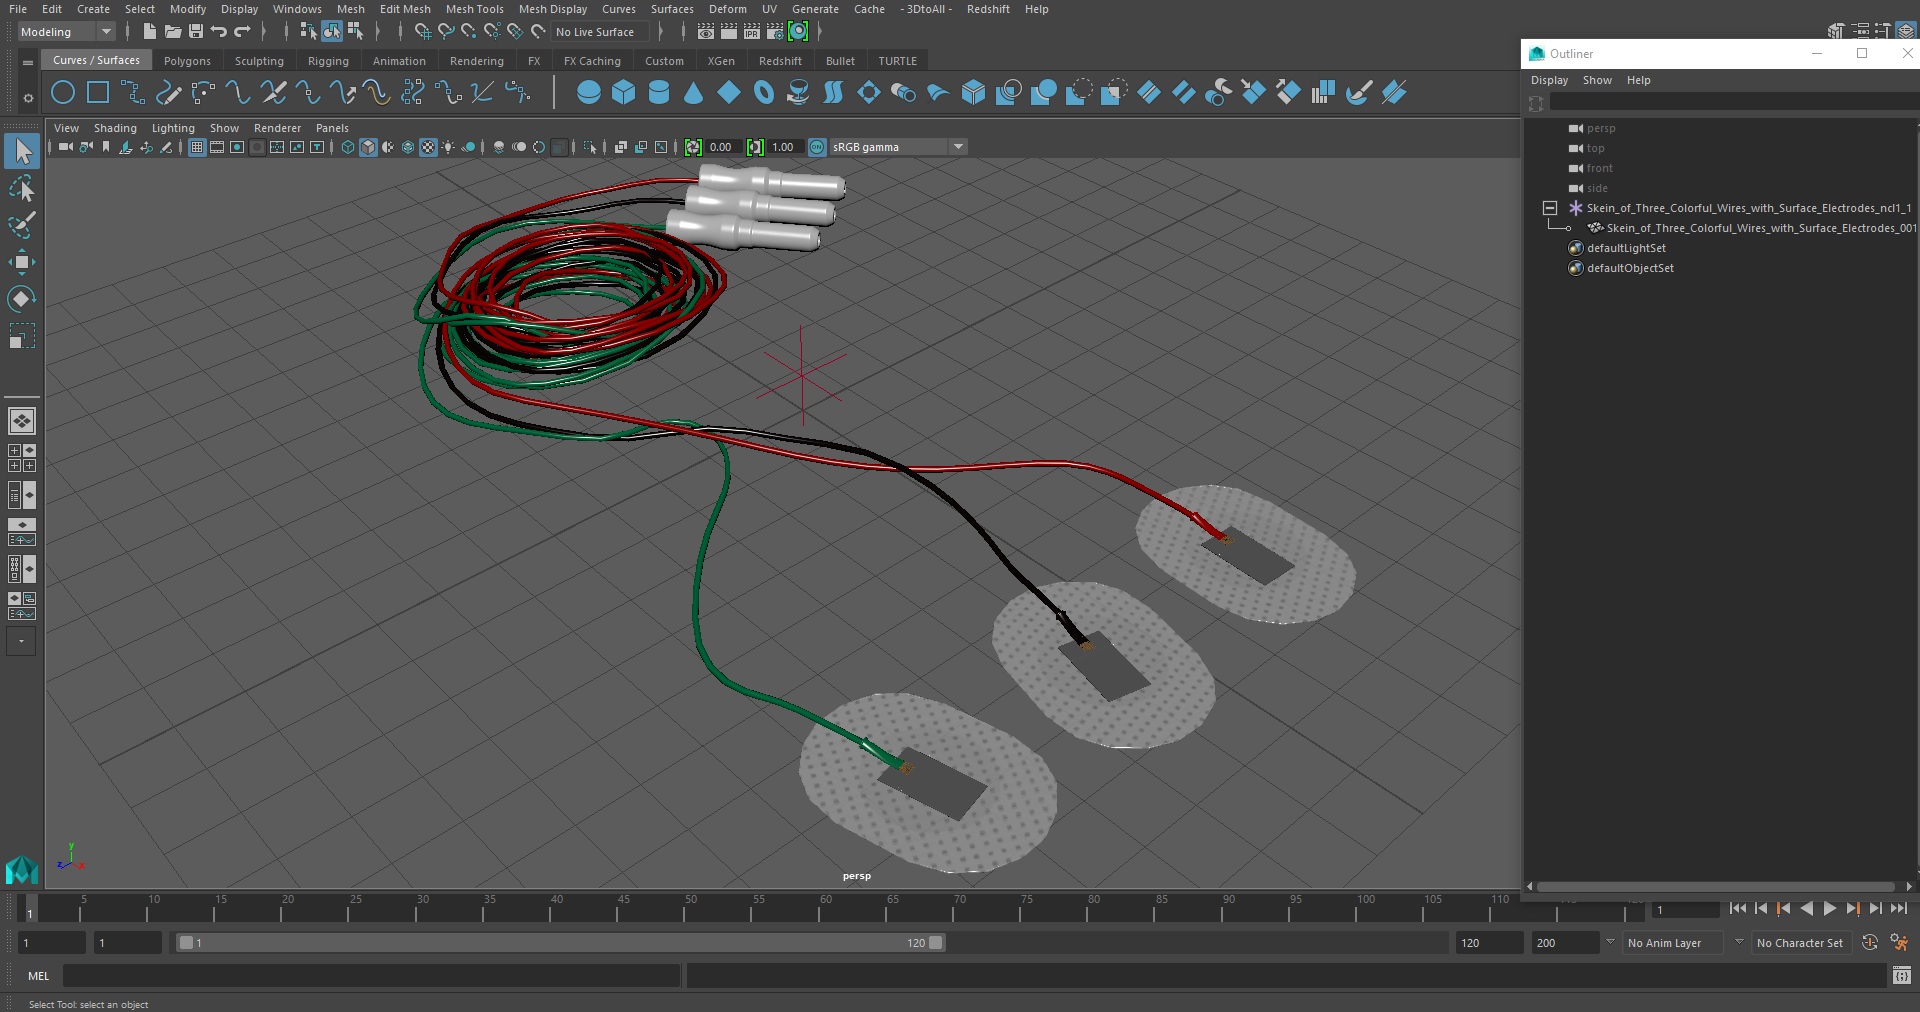The height and width of the screenshot is (1012, 1920).
Task: Play animation forward
Action: click(1829, 908)
